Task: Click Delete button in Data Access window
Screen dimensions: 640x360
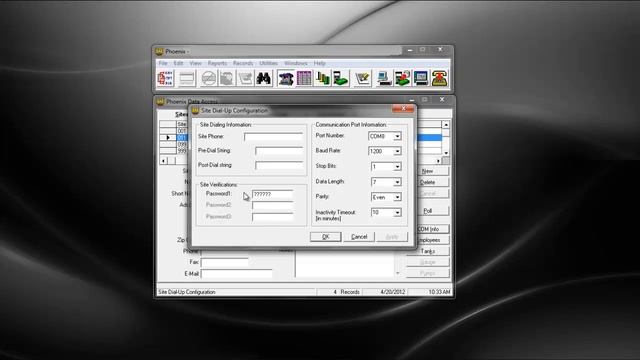Action: tap(427, 182)
